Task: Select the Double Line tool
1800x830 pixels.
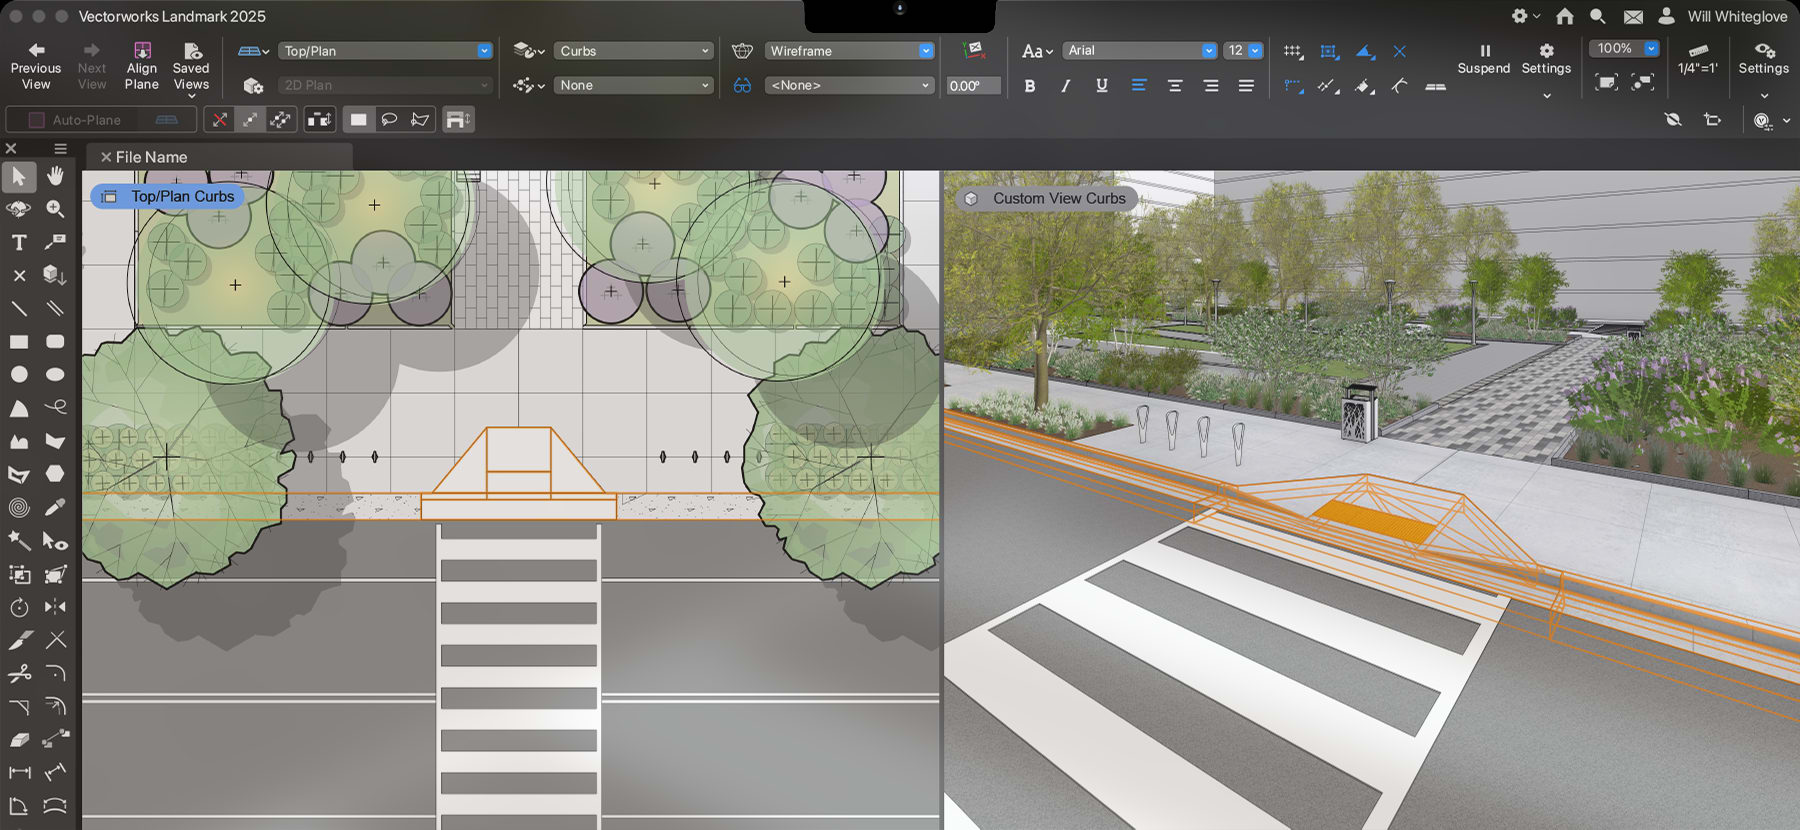Action: [x=55, y=308]
